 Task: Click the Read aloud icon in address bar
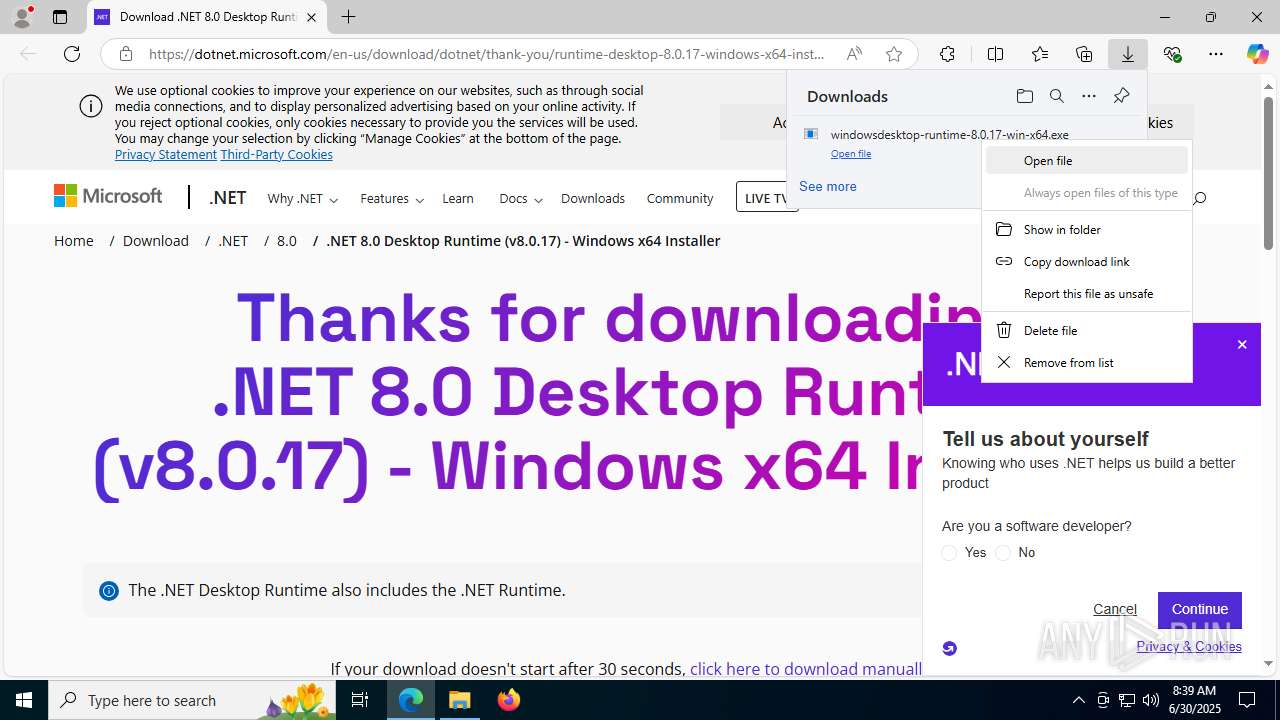854,54
